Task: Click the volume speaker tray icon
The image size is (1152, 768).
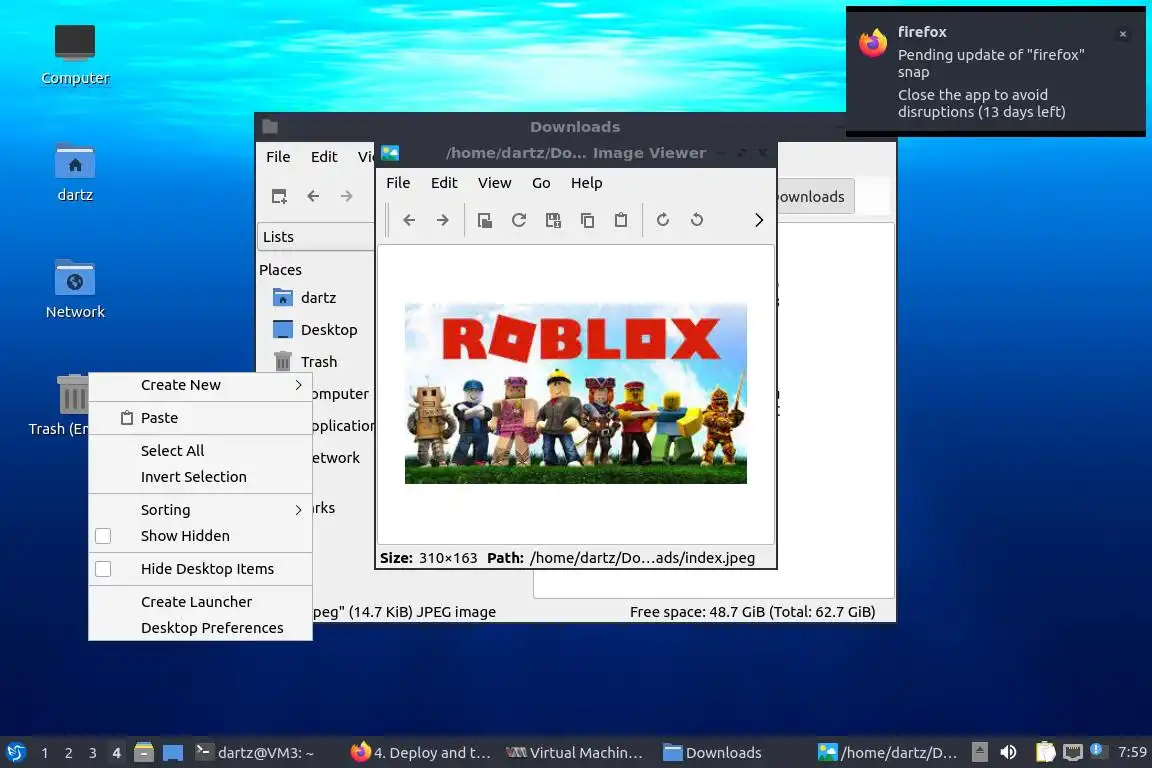Action: tap(1008, 752)
